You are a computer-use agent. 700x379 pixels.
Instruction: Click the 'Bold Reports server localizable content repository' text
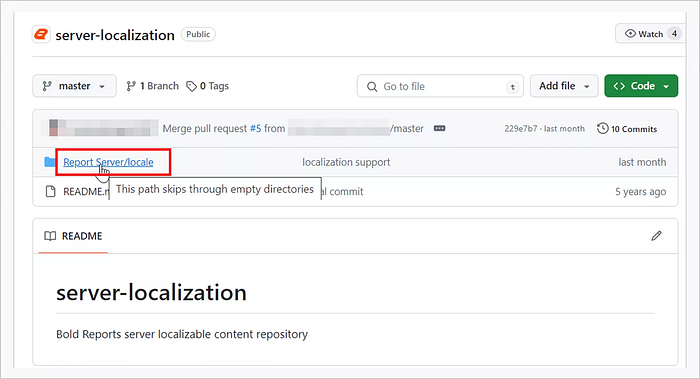(182, 334)
